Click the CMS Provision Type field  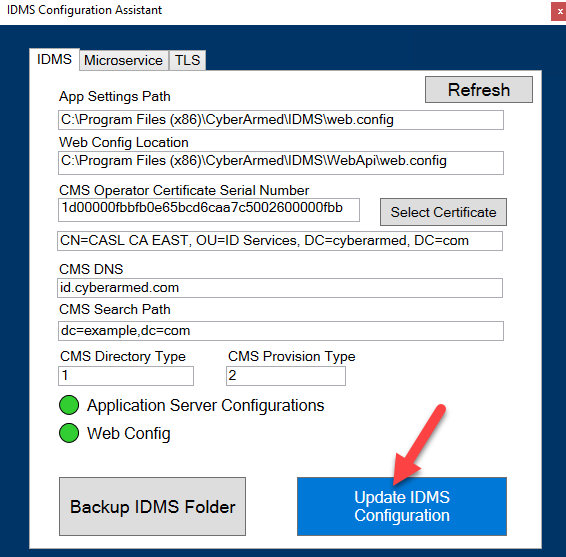286,376
